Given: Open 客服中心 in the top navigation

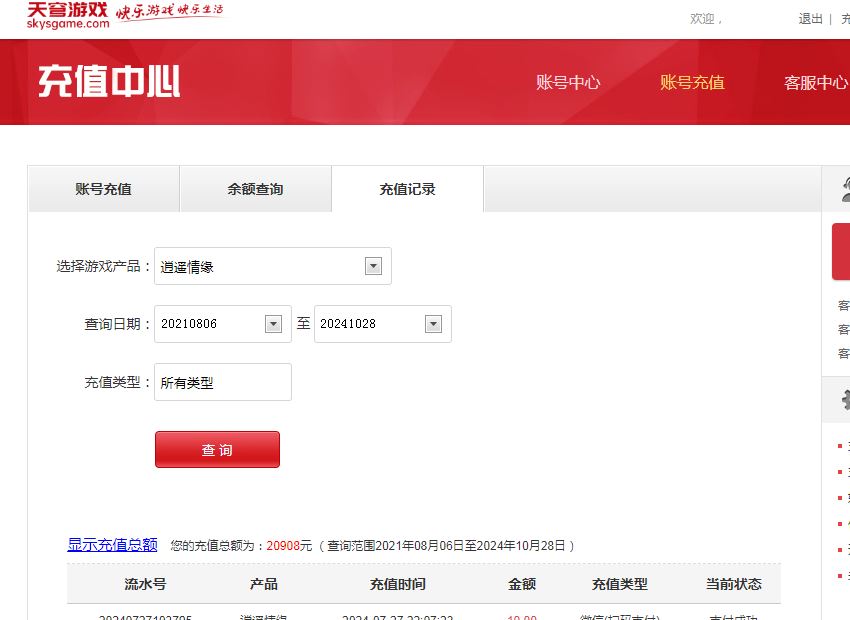Looking at the screenshot, I should (x=815, y=83).
